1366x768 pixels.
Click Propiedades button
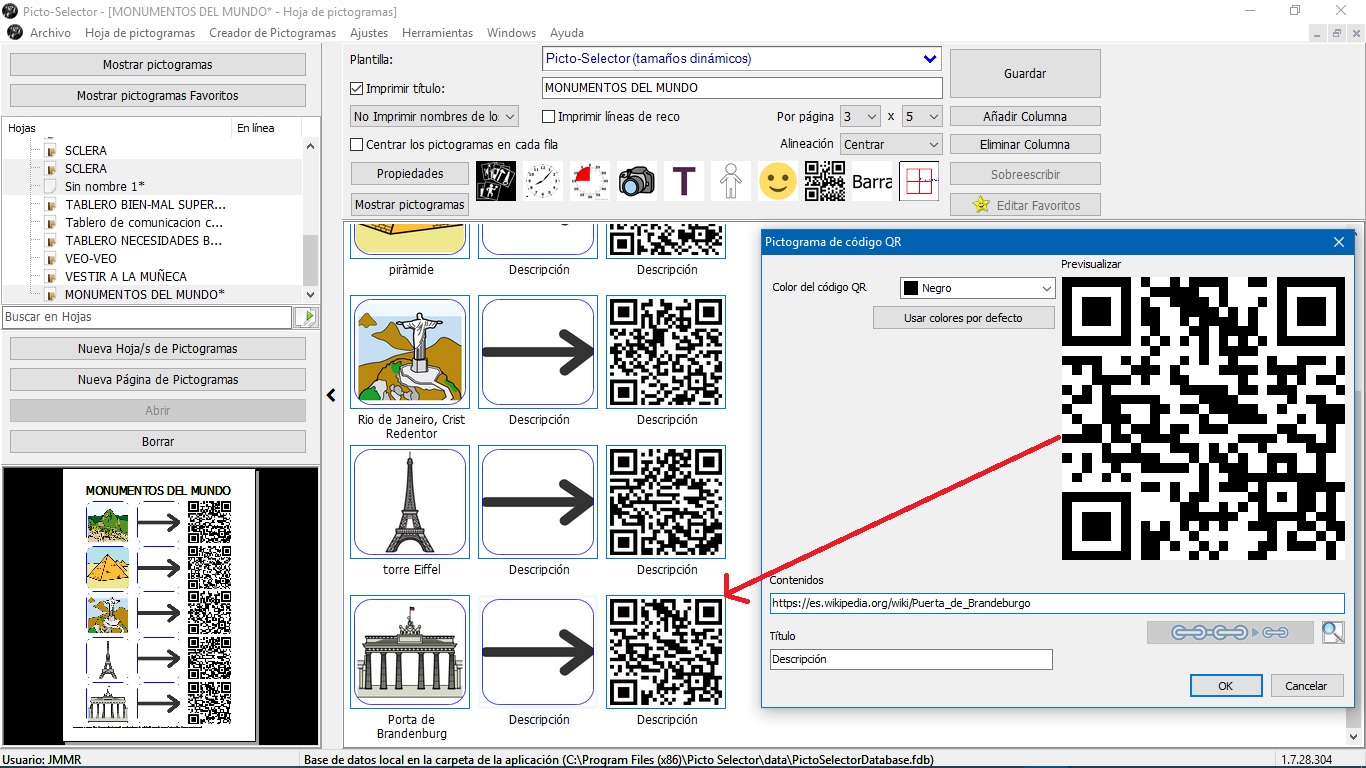[410, 173]
